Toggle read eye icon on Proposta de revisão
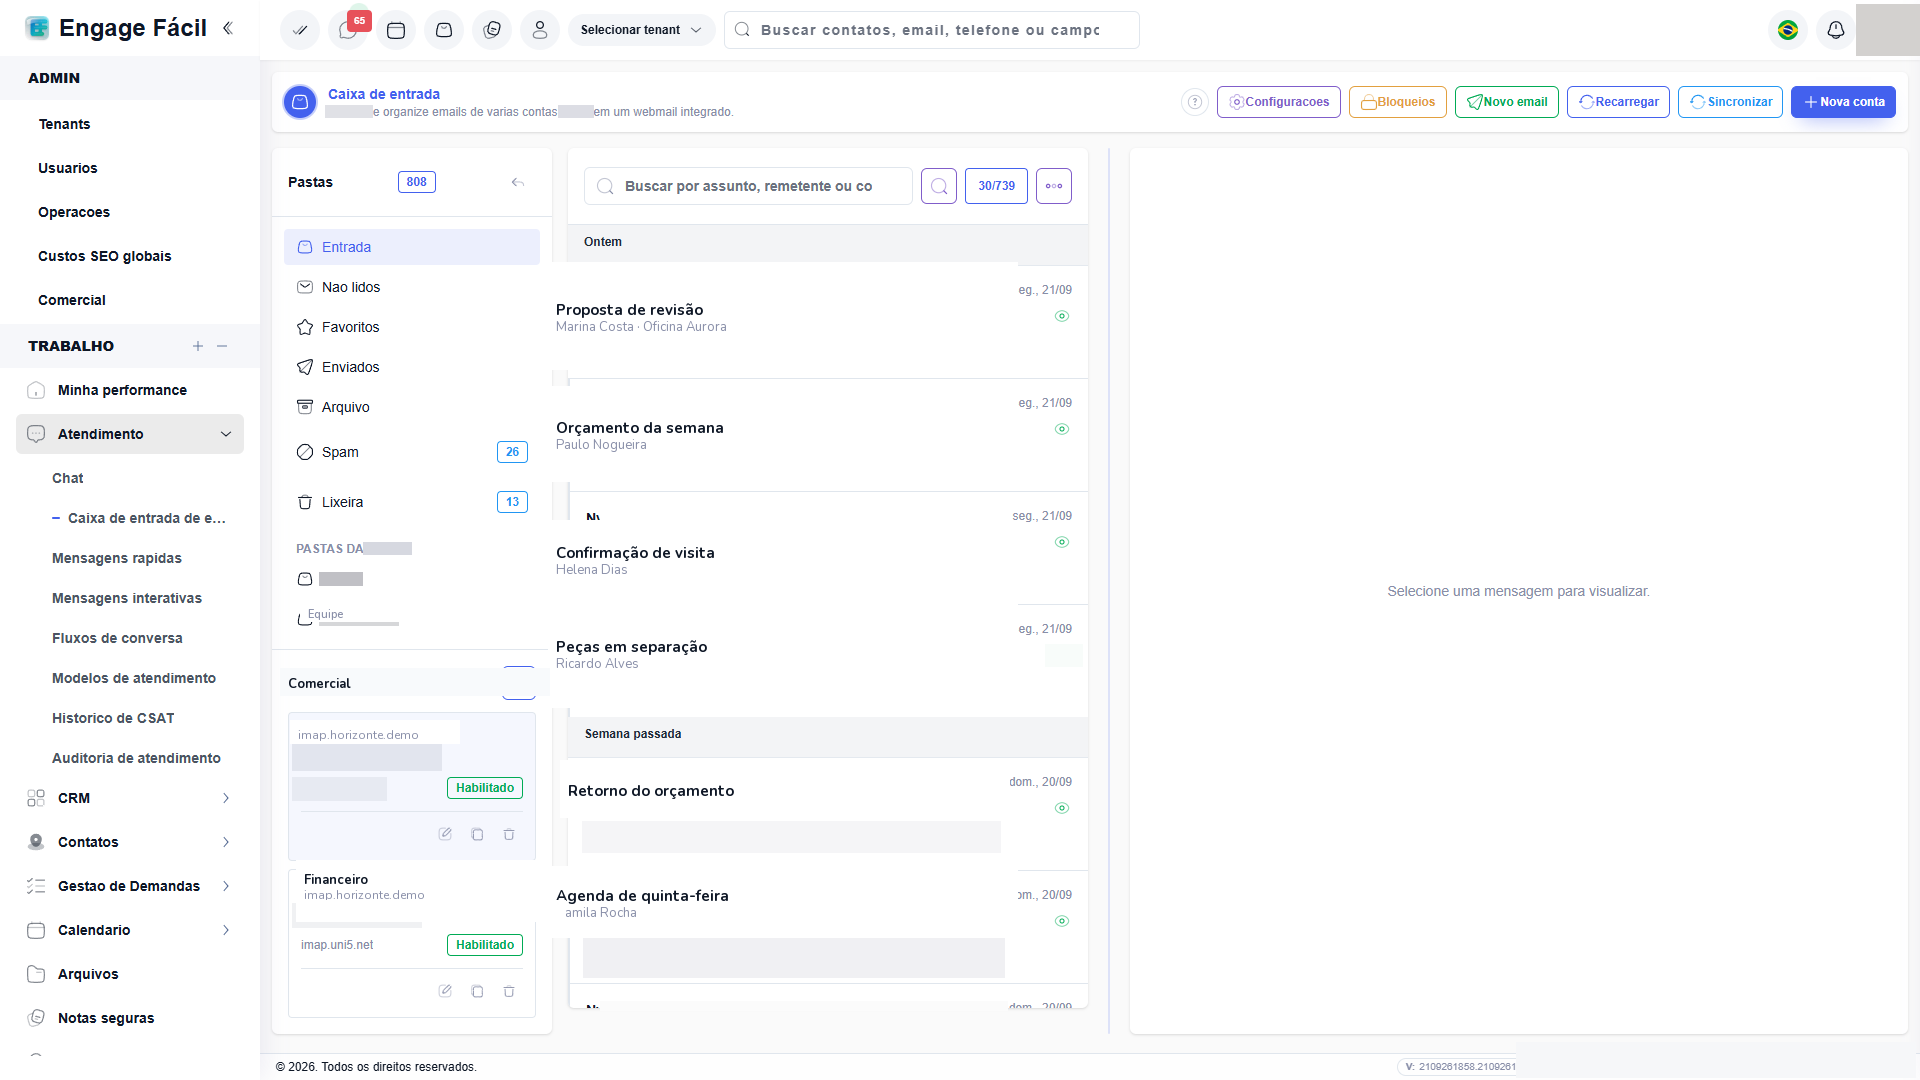 pyautogui.click(x=1062, y=316)
